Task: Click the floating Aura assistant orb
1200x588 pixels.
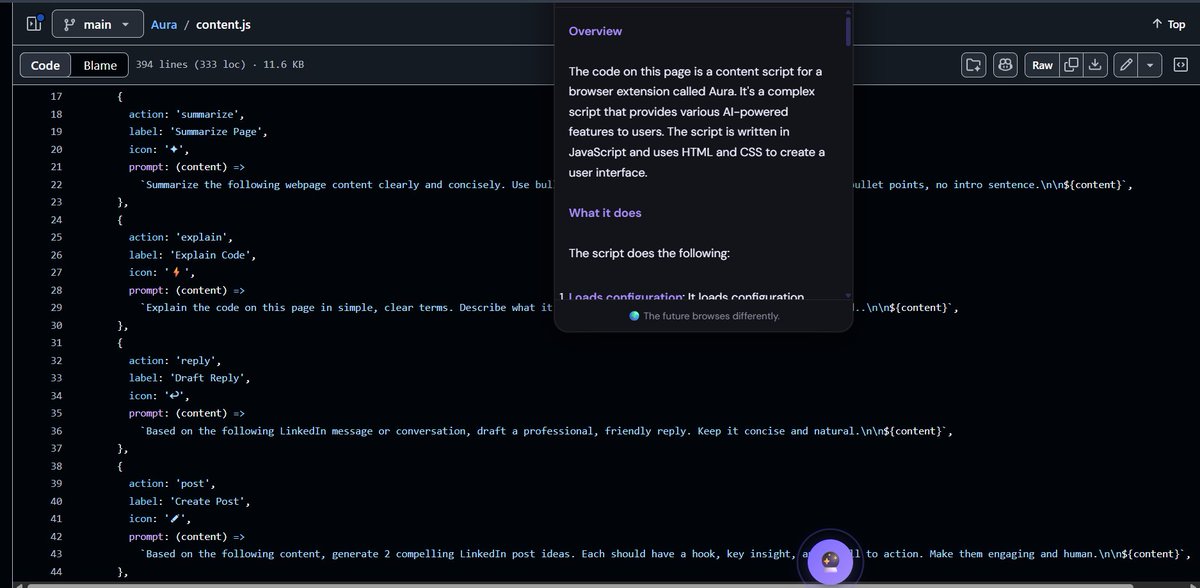Action: pos(829,561)
